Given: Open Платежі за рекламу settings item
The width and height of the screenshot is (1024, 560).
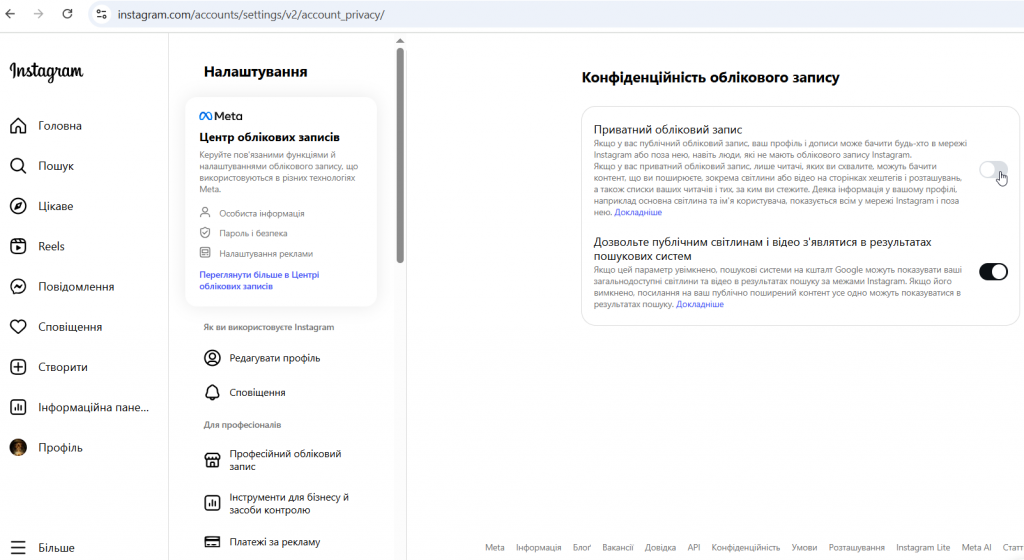Looking at the screenshot, I should (274, 542).
